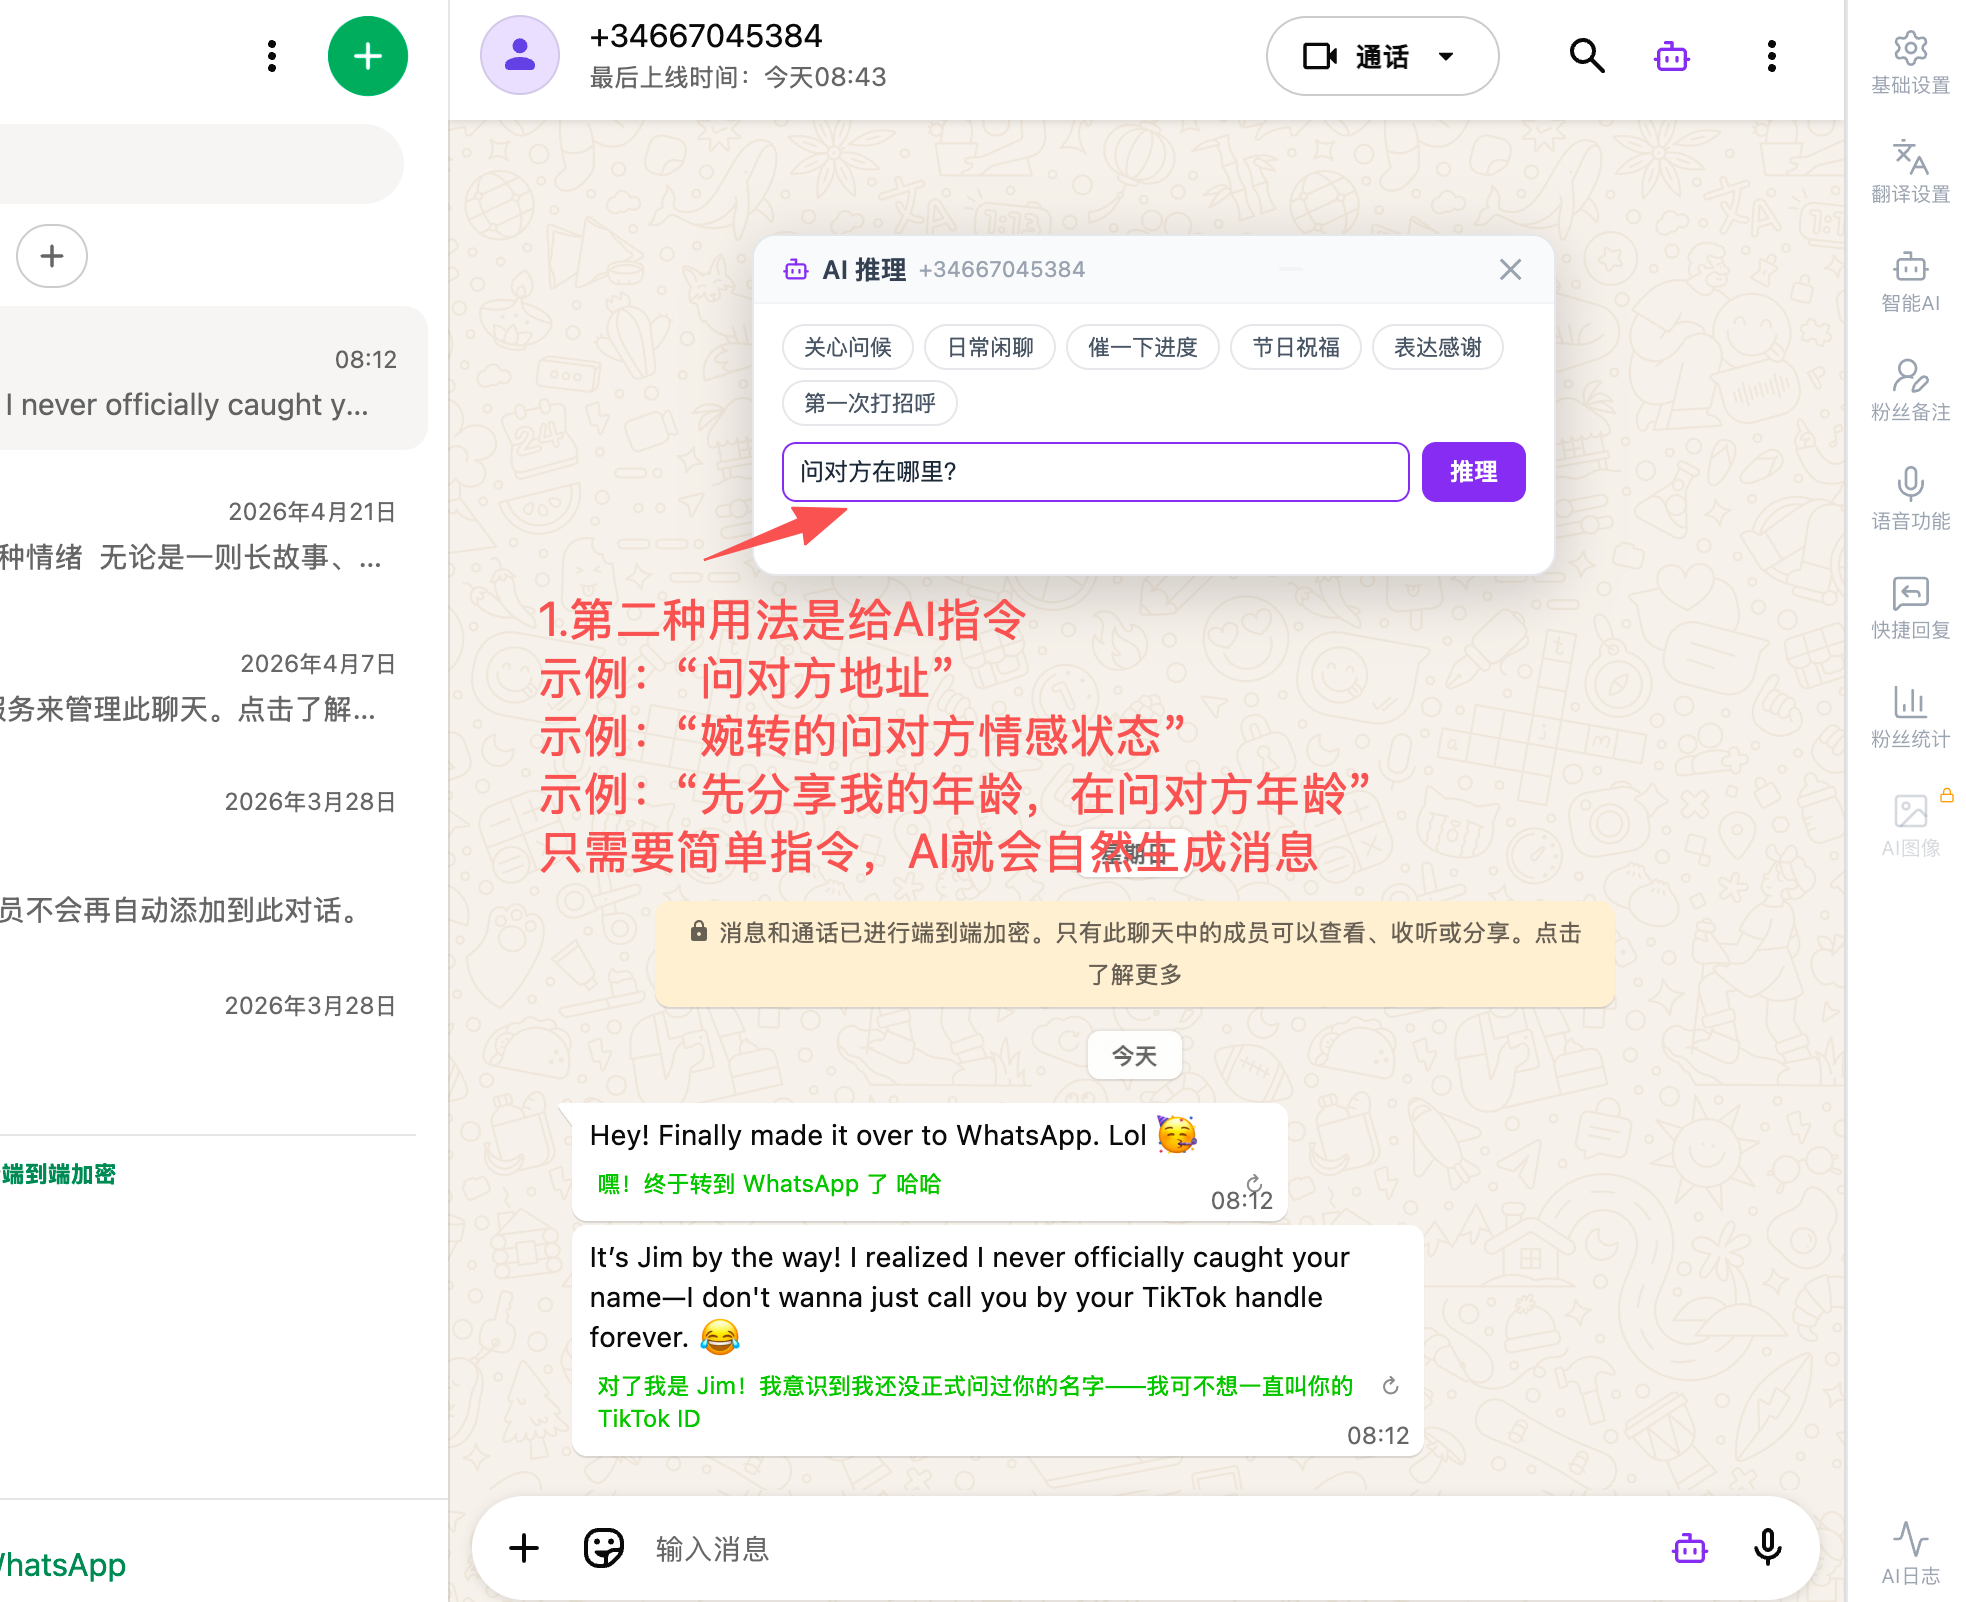The image size is (1966, 1602).
Task: Open chat header three-dot menu
Action: tap(1771, 56)
